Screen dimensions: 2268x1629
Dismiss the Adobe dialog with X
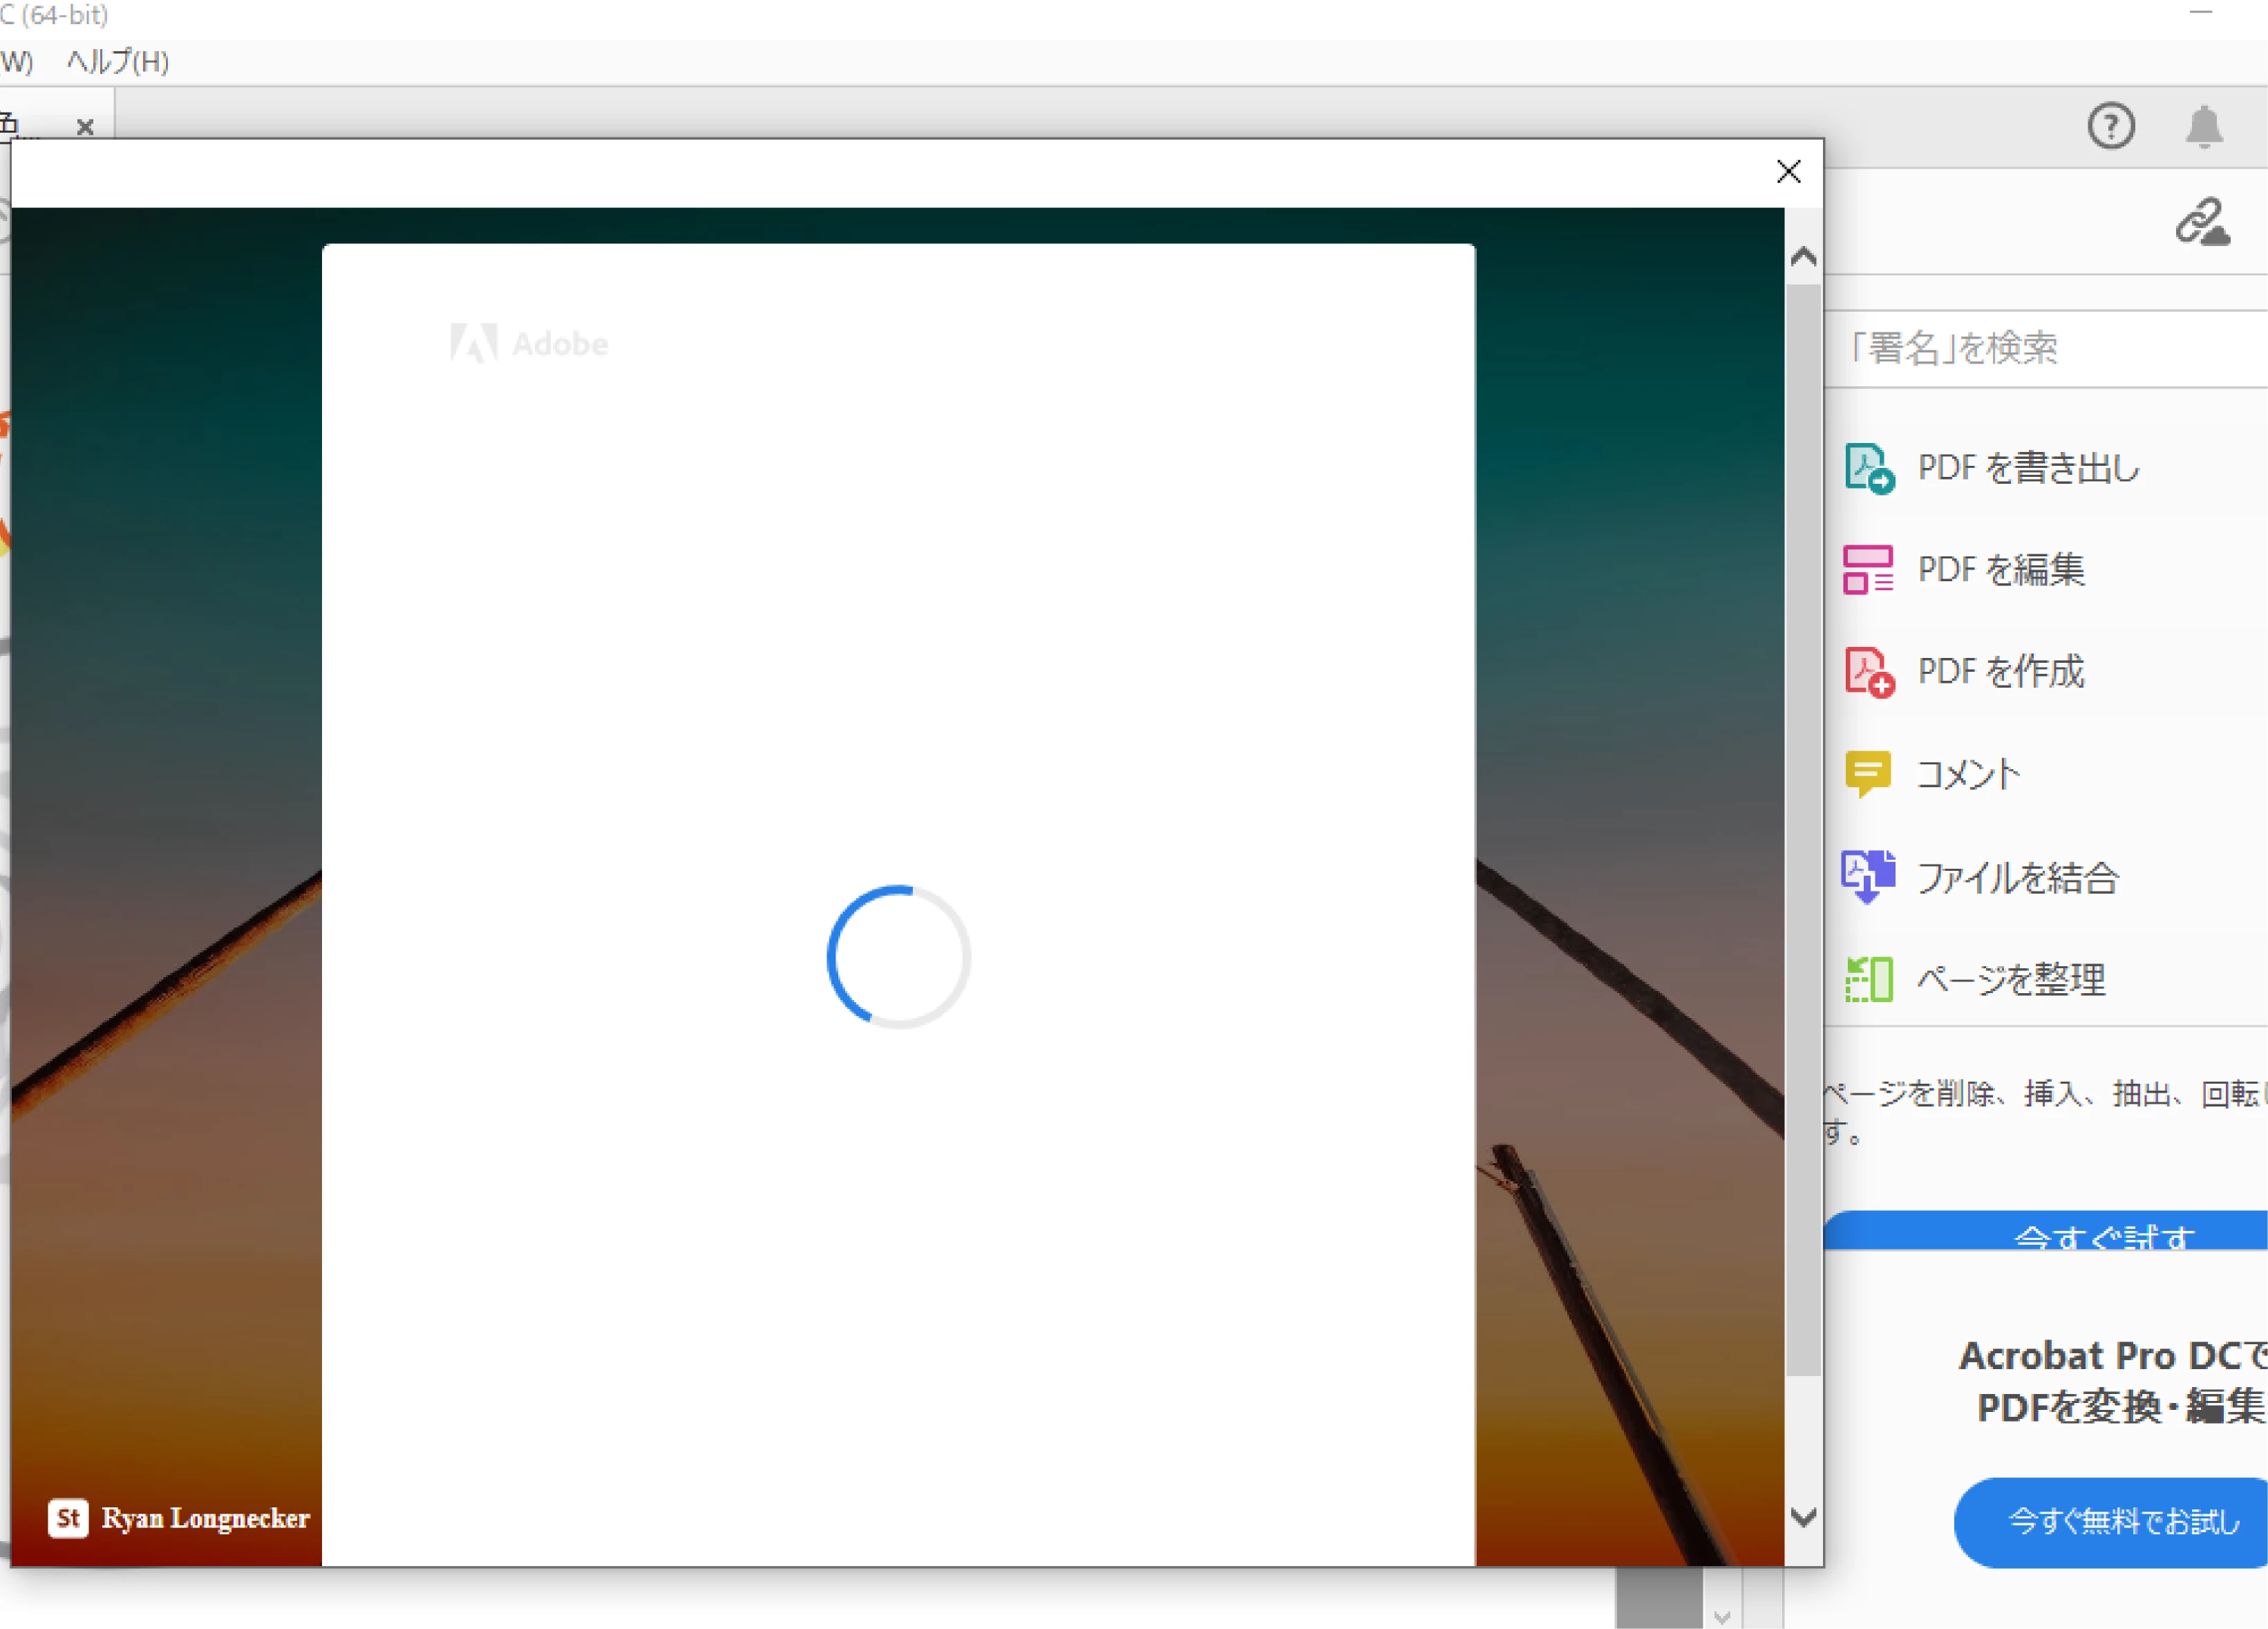click(1788, 172)
